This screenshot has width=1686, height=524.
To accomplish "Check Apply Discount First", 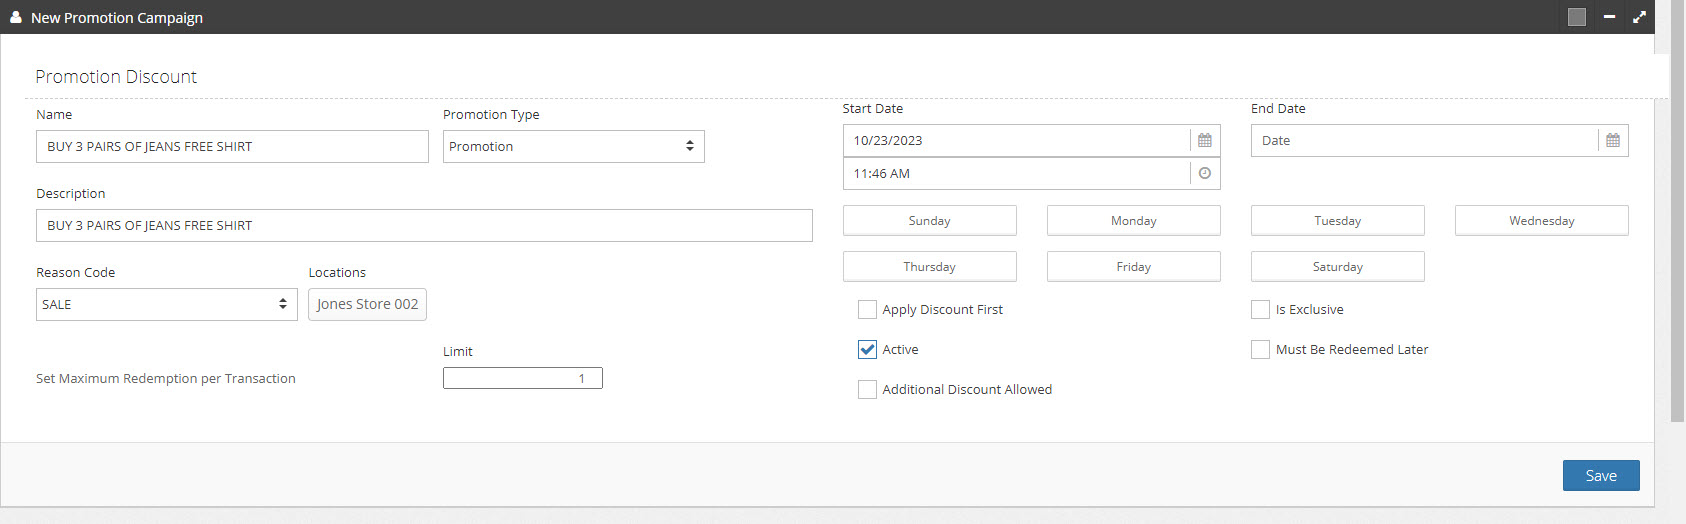I will tap(867, 310).
